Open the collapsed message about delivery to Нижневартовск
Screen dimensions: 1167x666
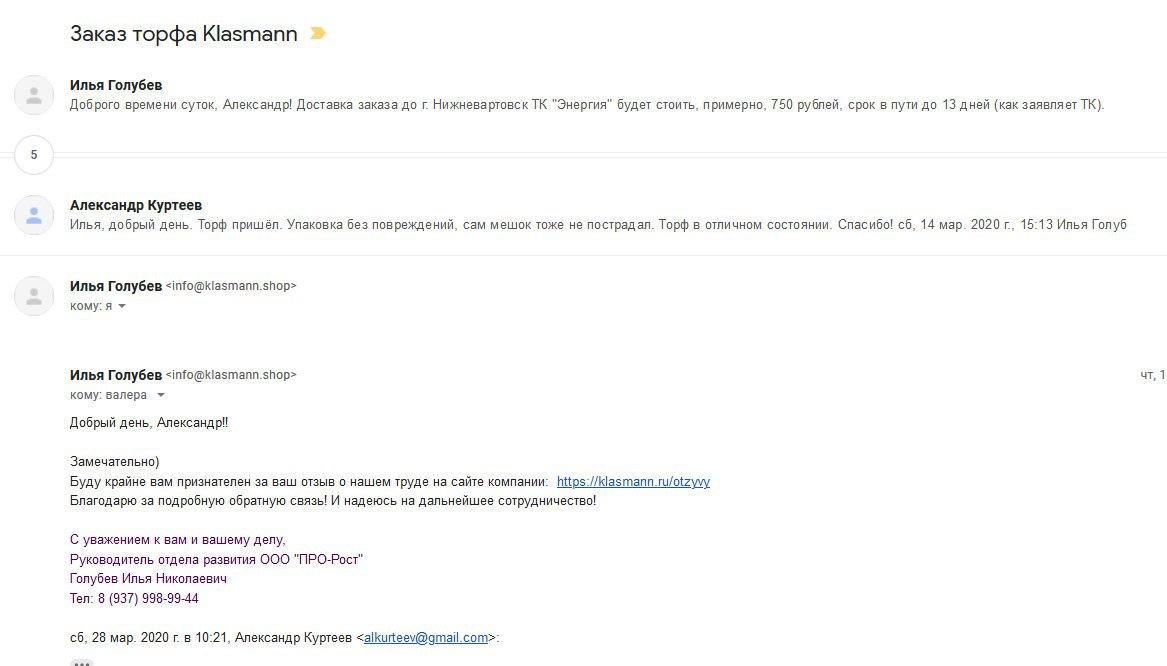click(586, 105)
